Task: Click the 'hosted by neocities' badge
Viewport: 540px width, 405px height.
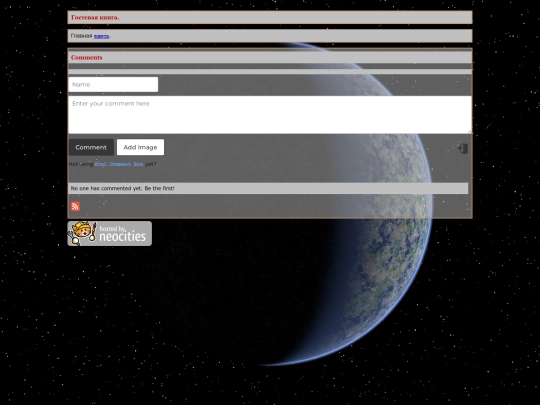Action: coord(110,233)
